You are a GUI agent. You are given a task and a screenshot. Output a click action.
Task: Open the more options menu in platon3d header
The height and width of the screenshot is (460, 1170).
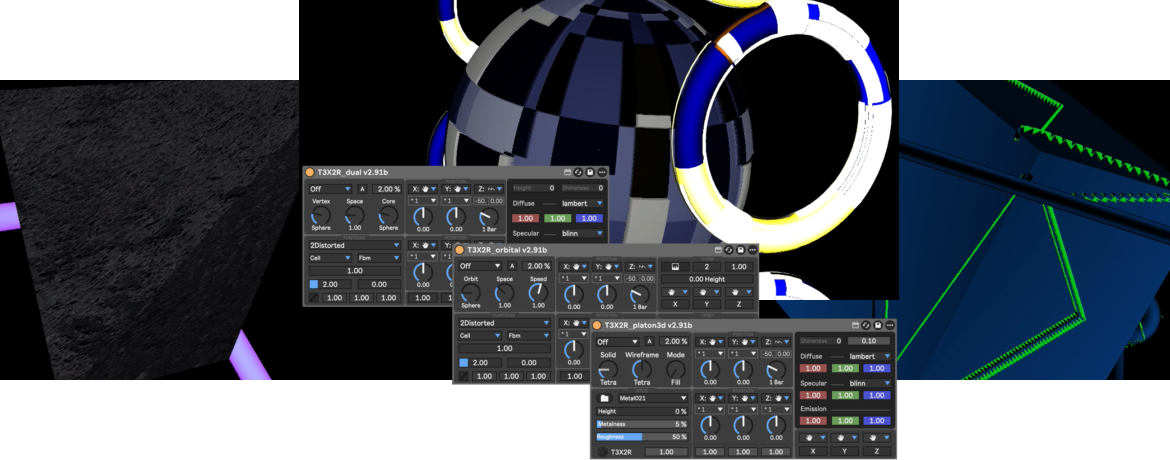coord(890,325)
